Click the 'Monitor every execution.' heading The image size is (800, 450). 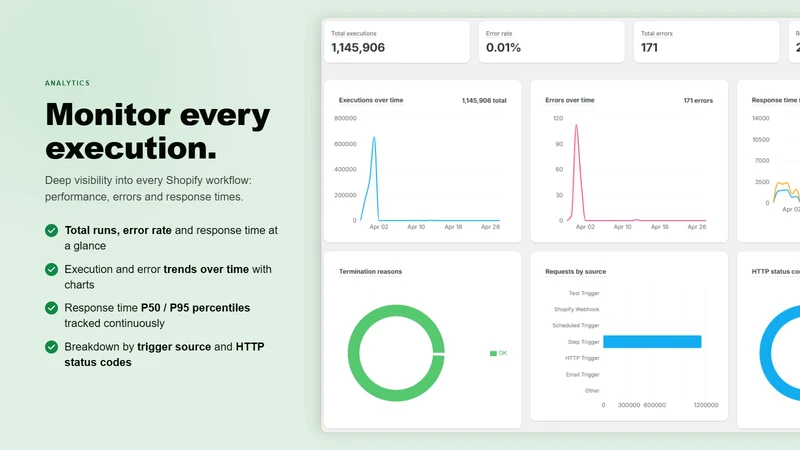158,131
